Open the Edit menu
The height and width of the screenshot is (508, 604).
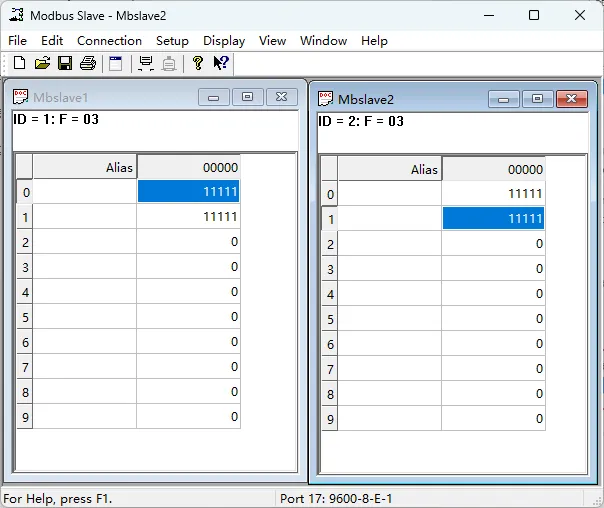[52, 40]
